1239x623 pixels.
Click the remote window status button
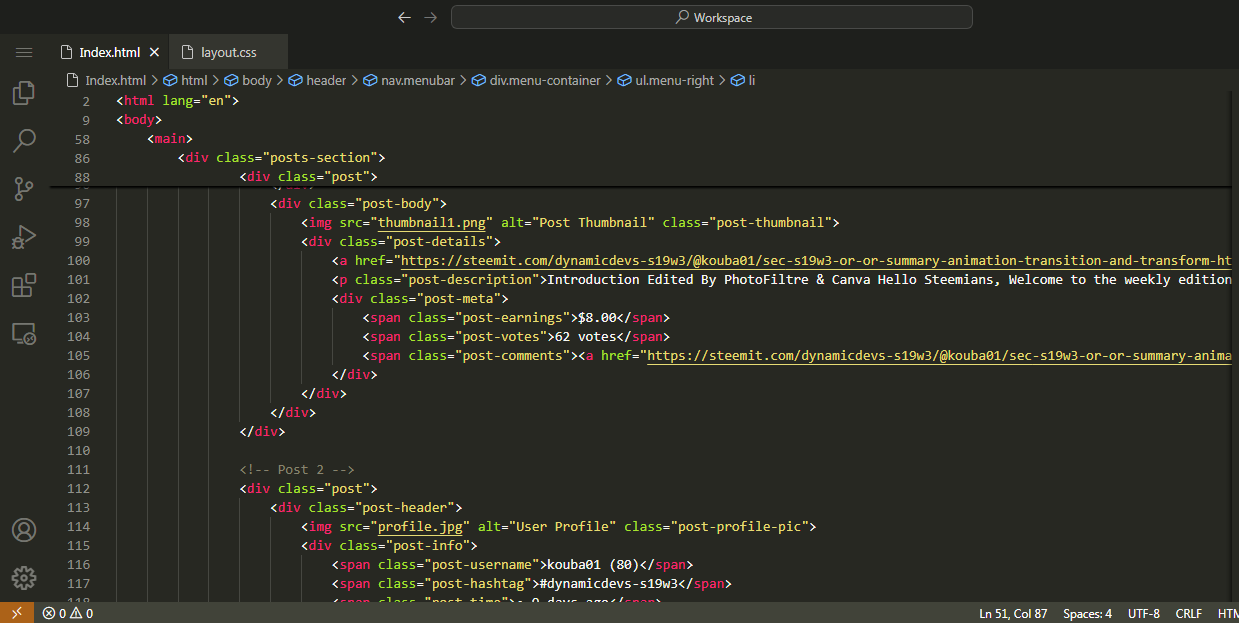[x=15, y=613]
